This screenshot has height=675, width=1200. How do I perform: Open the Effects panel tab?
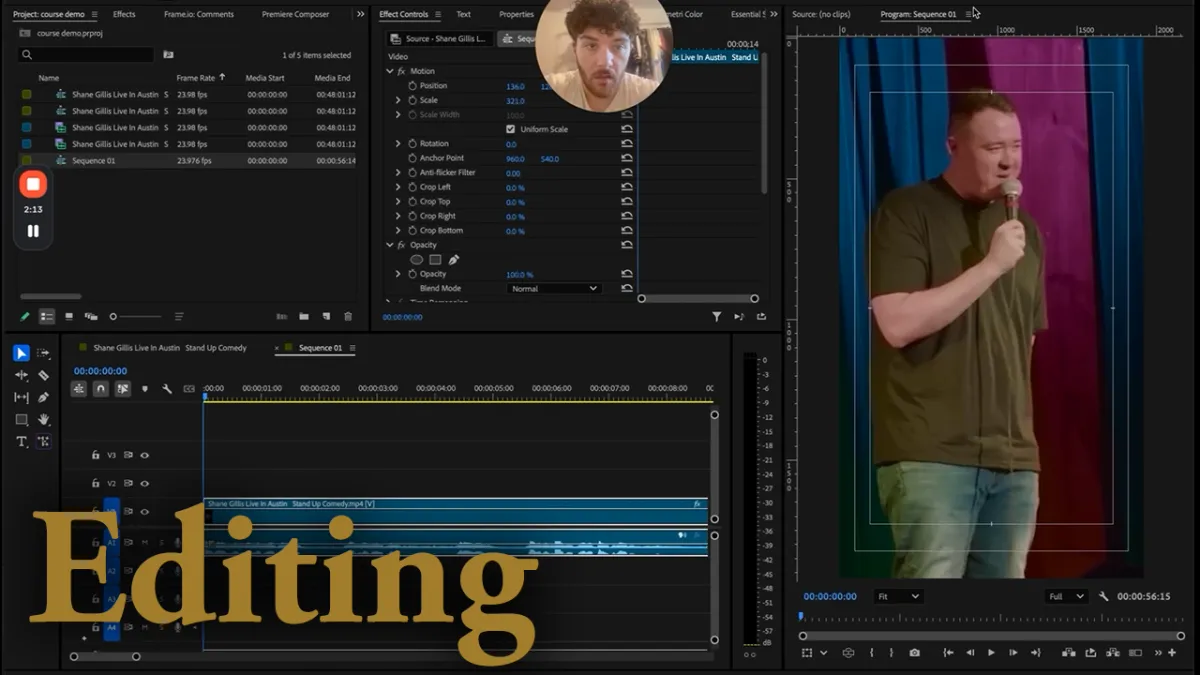point(124,15)
